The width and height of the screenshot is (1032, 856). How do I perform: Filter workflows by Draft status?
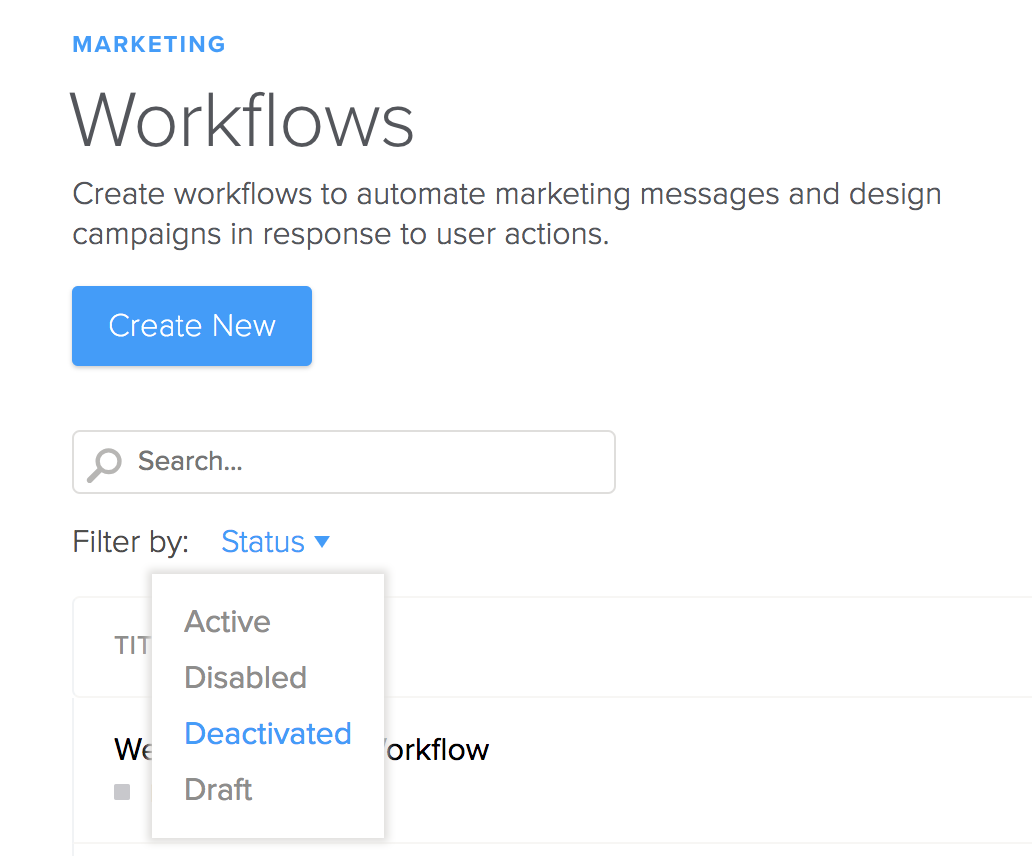[218, 790]
